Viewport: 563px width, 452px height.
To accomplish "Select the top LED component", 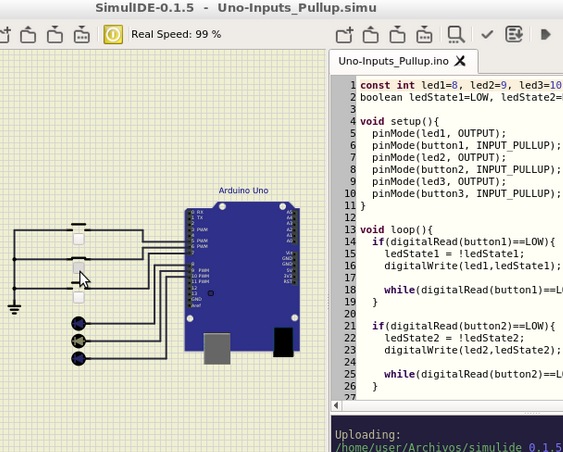I will click(79, 323).
